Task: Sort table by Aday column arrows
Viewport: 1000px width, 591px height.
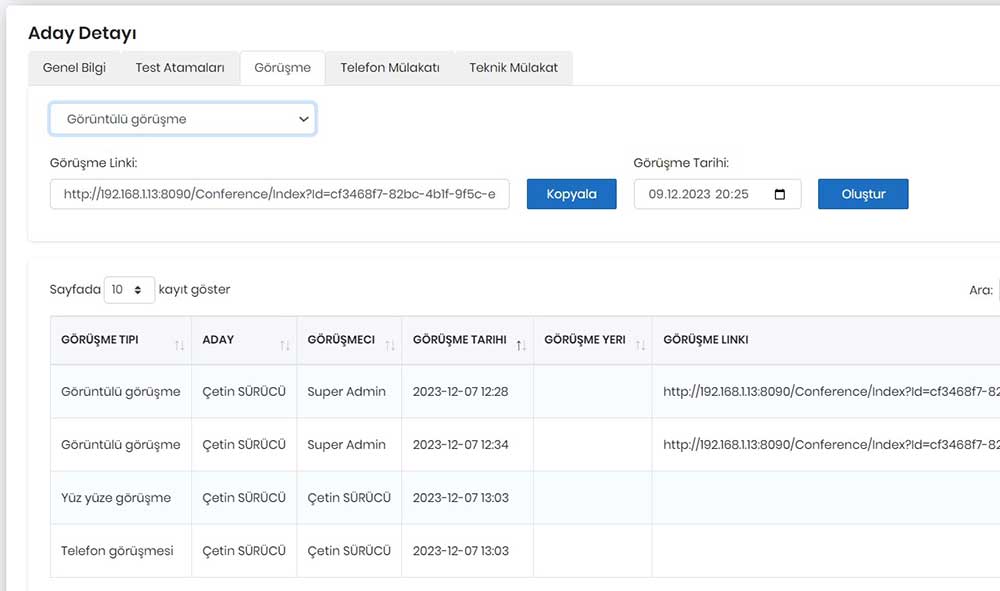Action: tap(284, 345)
